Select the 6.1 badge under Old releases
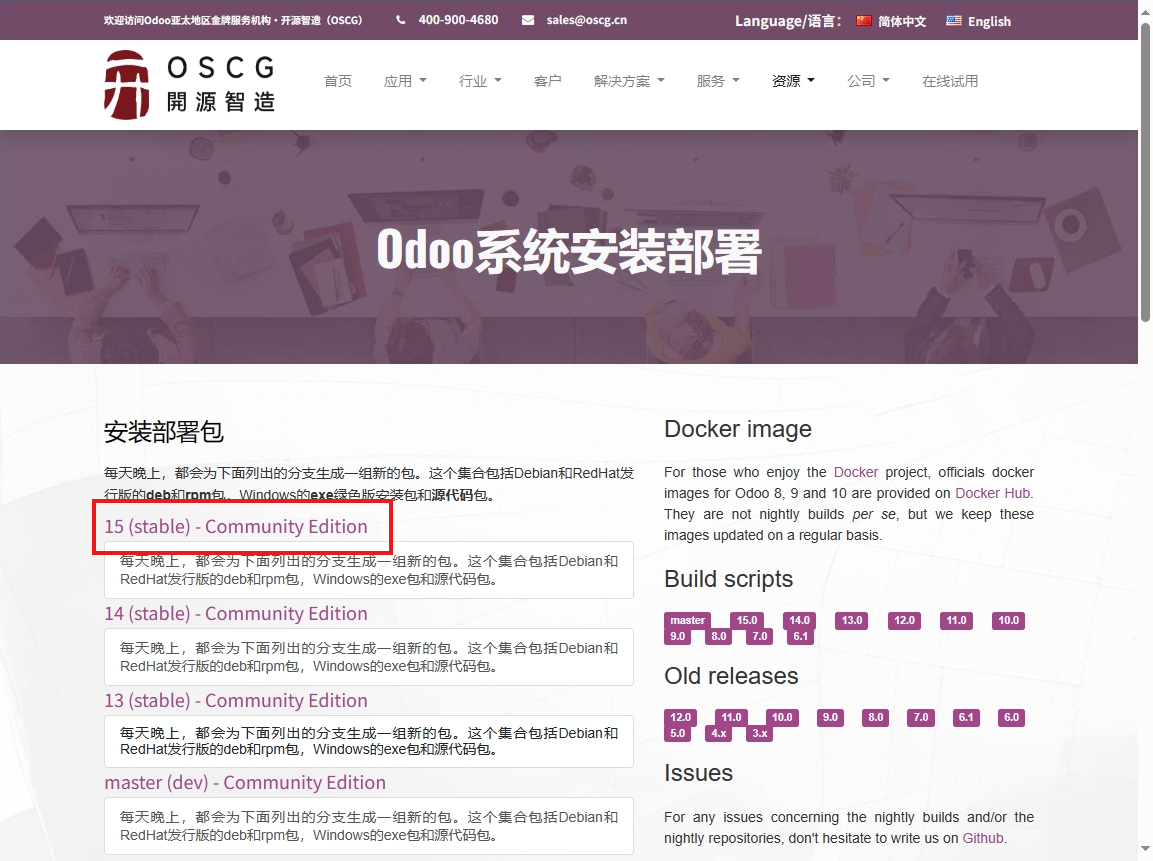 pos(965,717)
